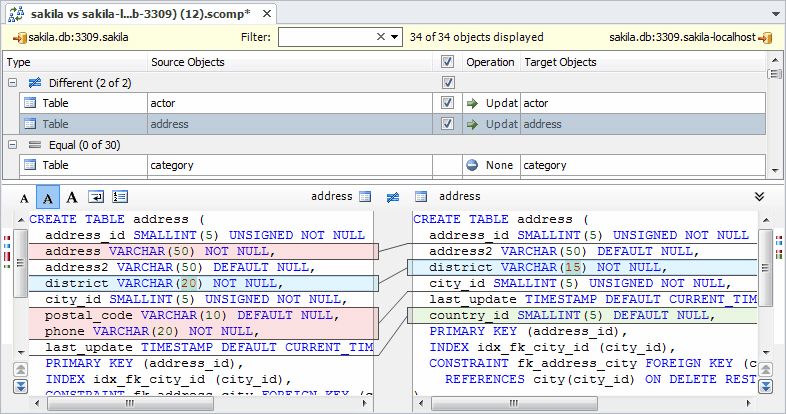Image resolution: width=786 pixels, height=414 pixels.
Task: Collapse the Different (2 of 2) group
Action: [x=13, y=83]
